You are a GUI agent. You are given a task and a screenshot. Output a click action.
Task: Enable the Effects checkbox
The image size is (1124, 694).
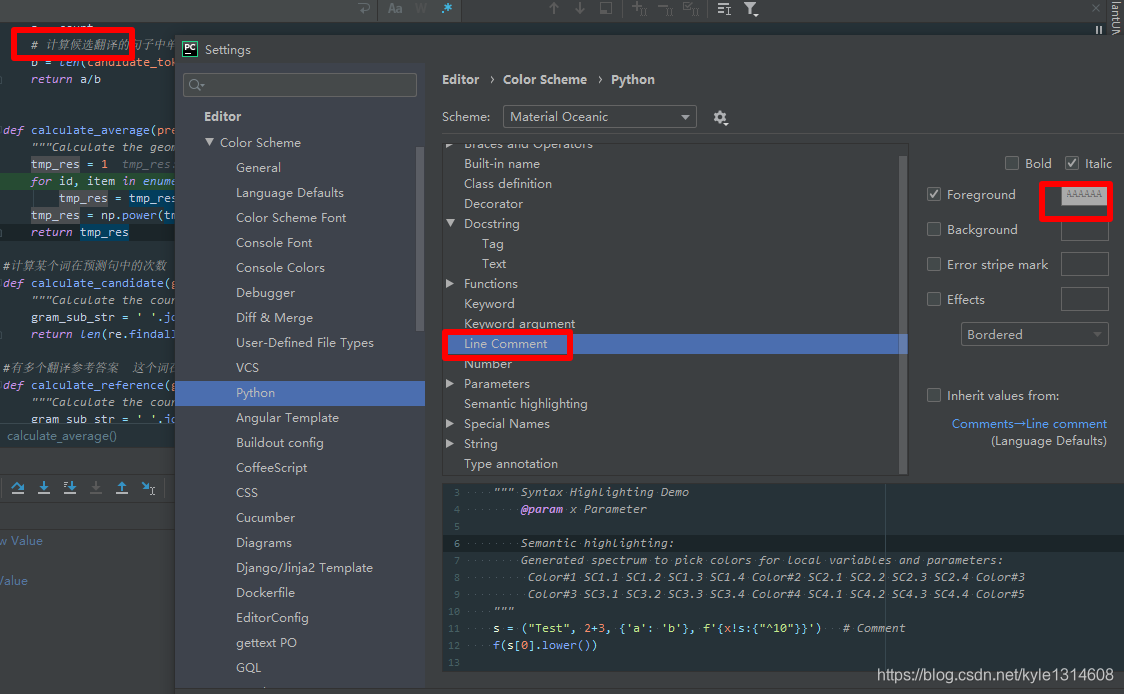933,299
